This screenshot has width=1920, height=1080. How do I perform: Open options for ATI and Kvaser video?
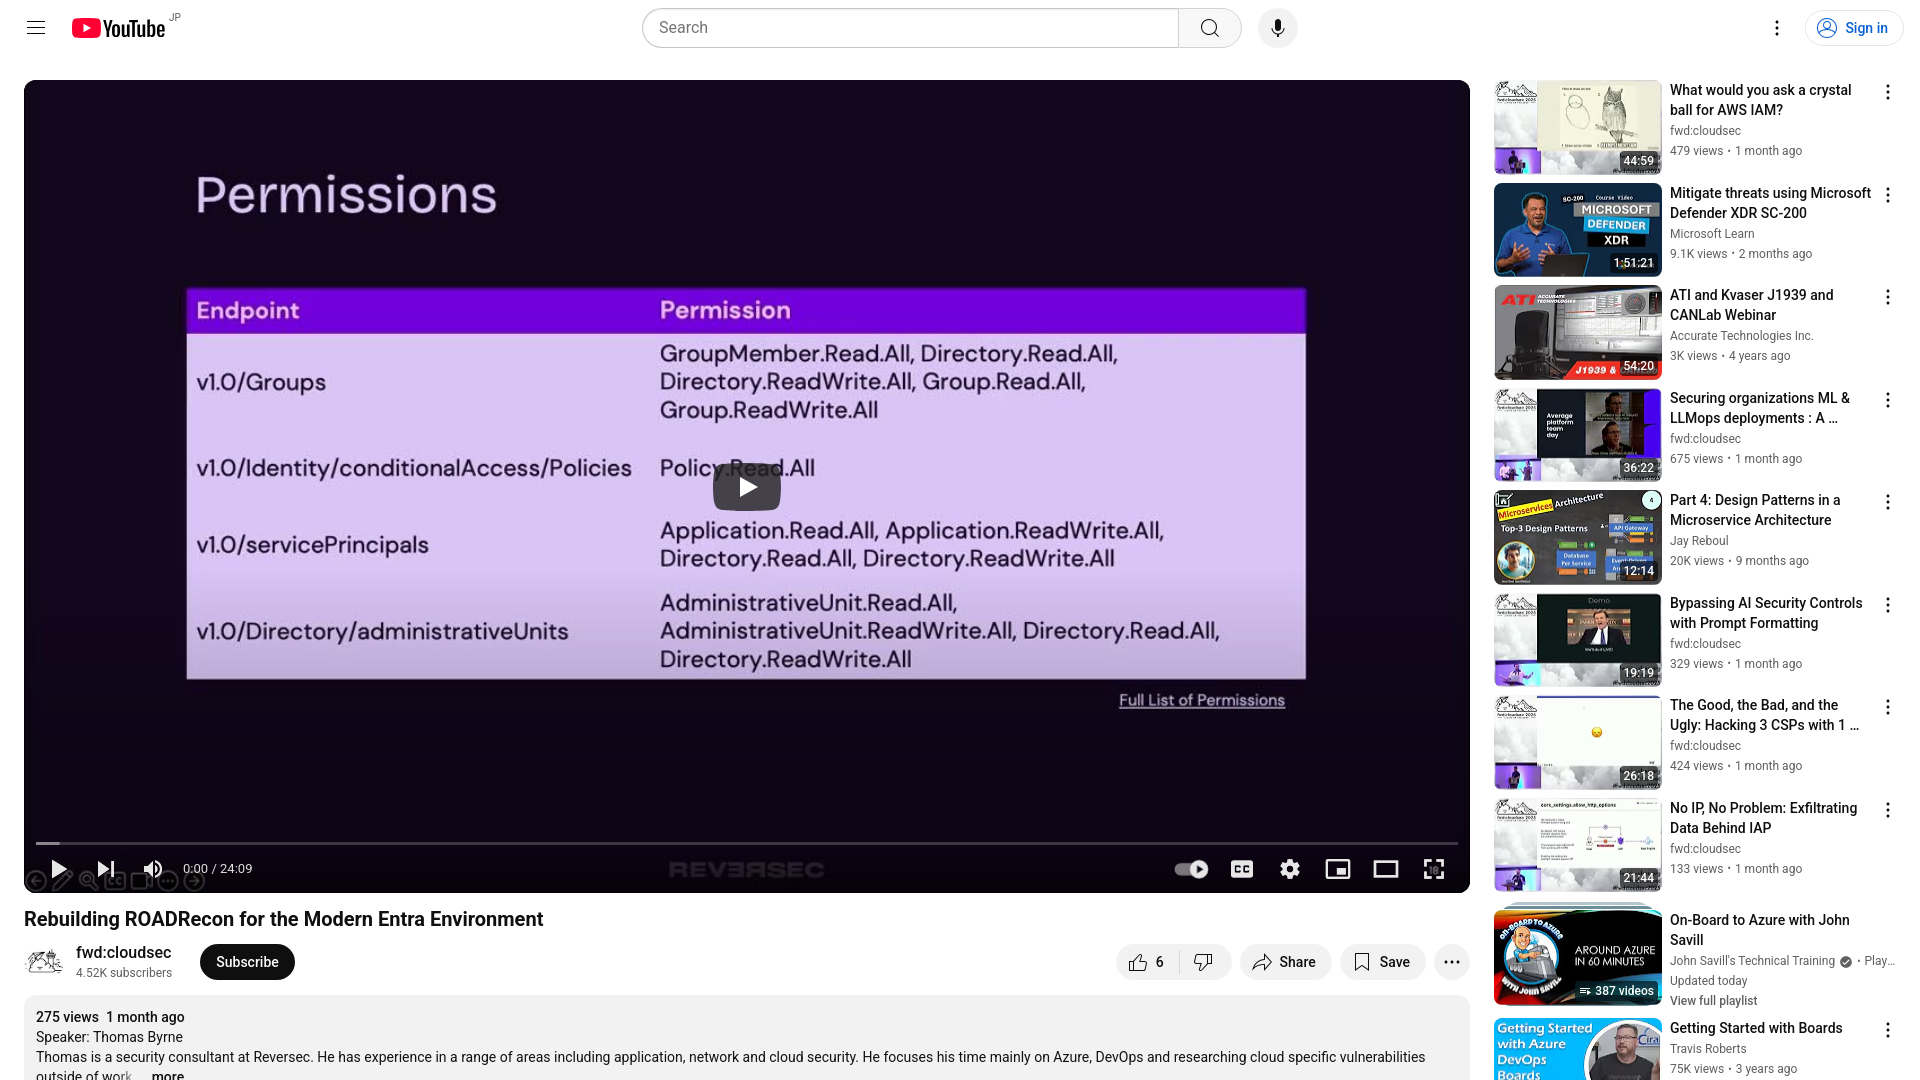click(x=1888, y=297)
